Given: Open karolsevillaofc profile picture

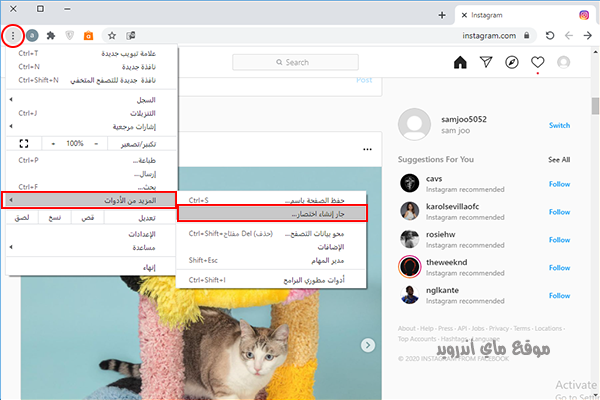Looking at the screenshot, I should tap(410, 211).
